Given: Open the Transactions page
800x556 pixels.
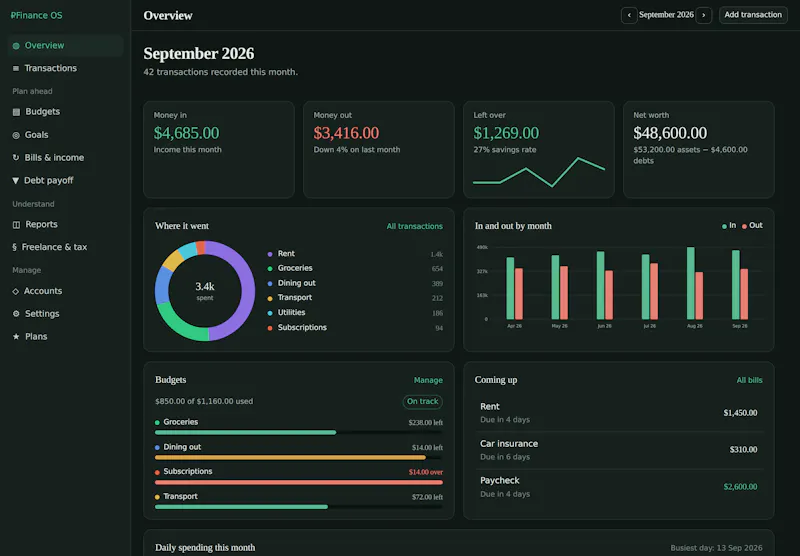Looking at the screenshot, I should click(x=65, y=68).
